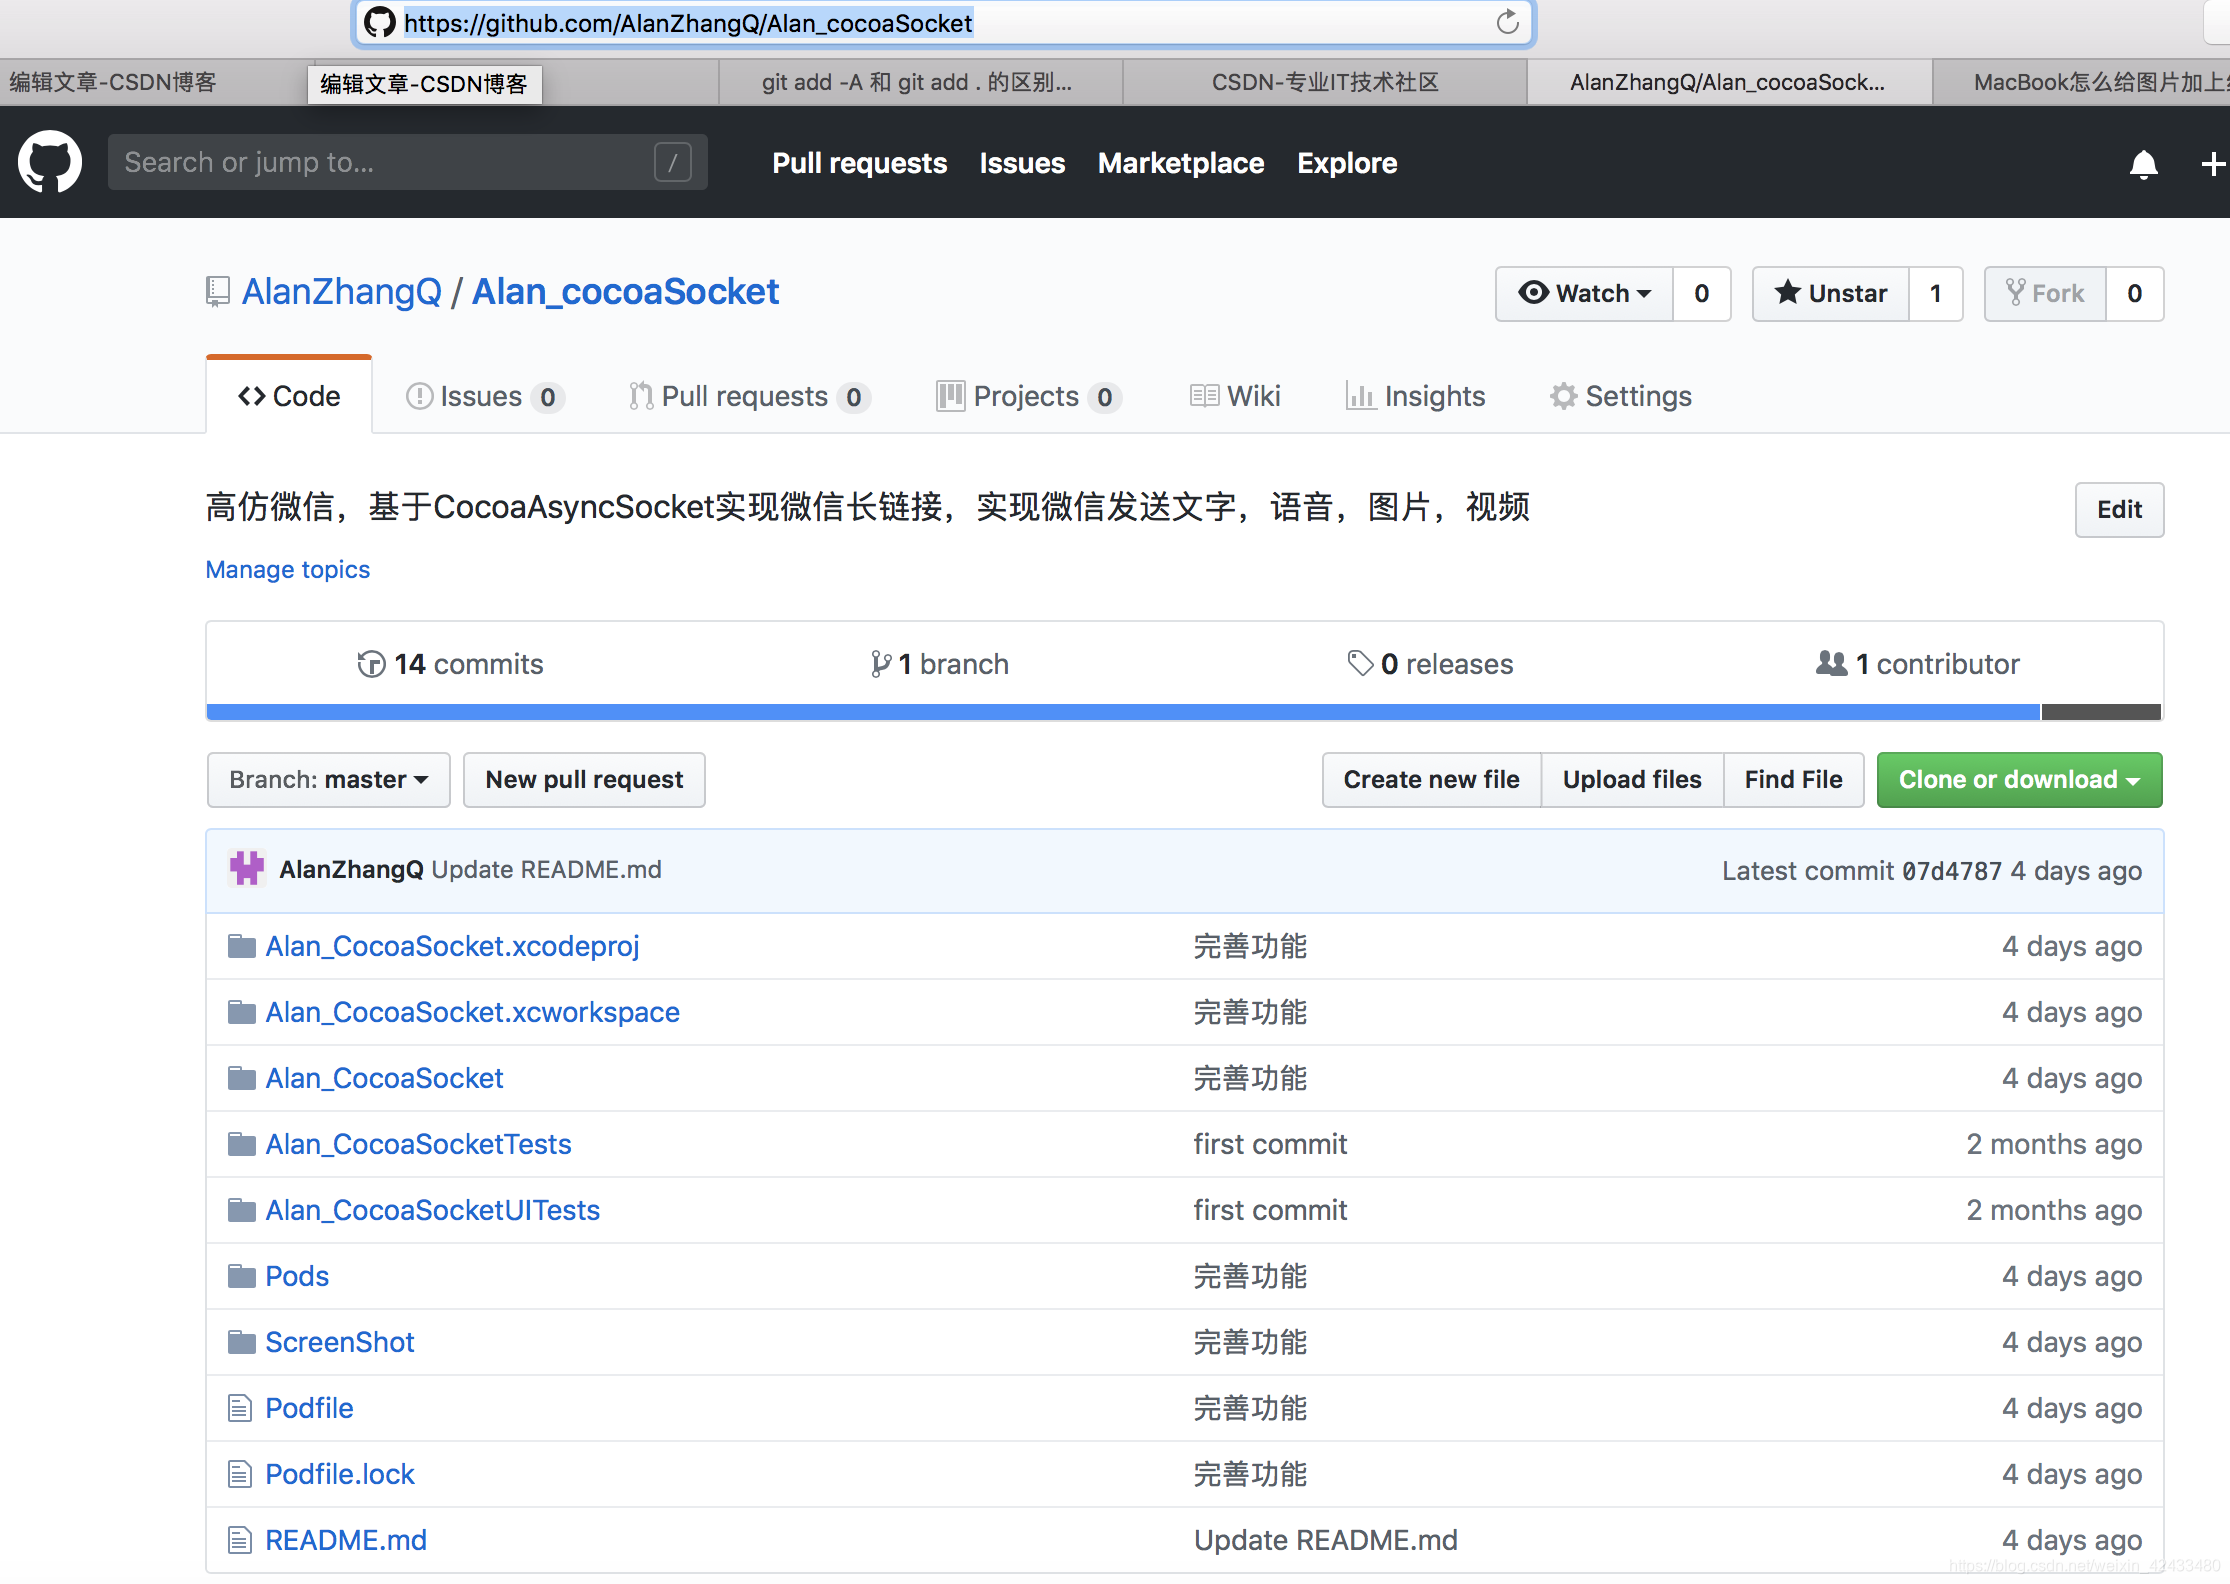Click the browser reload icon in address bar
The width and height of the screenshot is (2230, 1584).
click(1507, 22)
